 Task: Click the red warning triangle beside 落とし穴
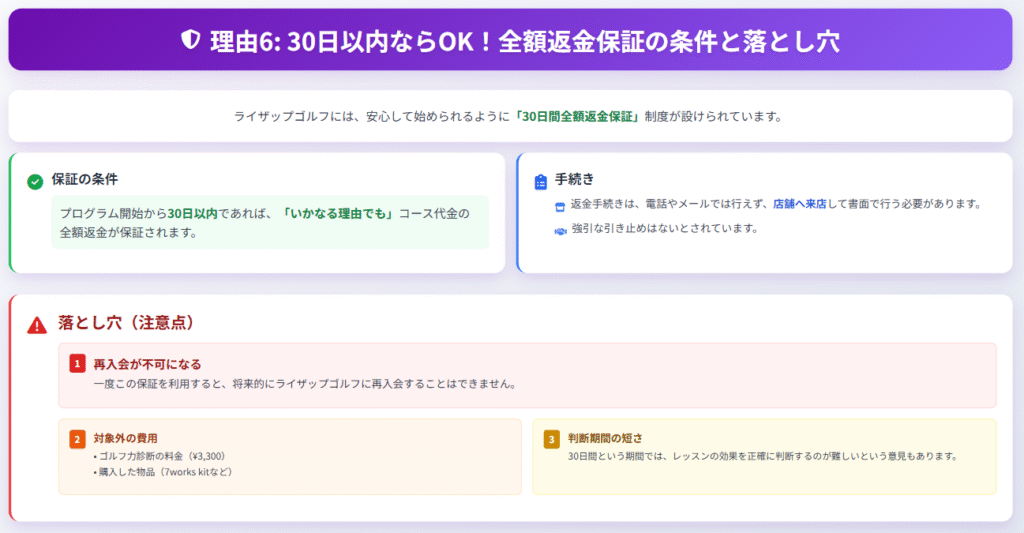[x=37, y=325]
